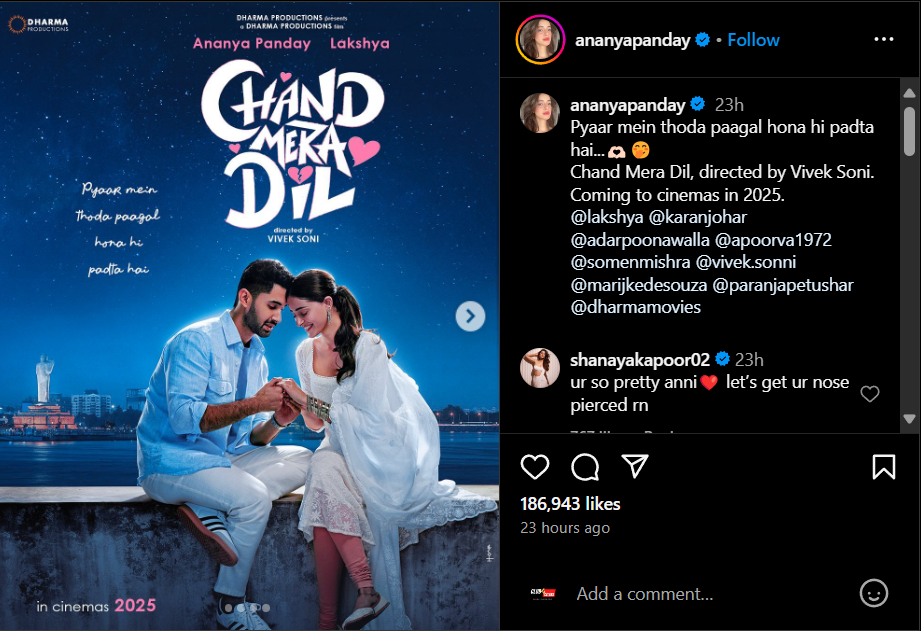Open the @dharmamovies mention link
921x631 pixels.
point(636,307)
